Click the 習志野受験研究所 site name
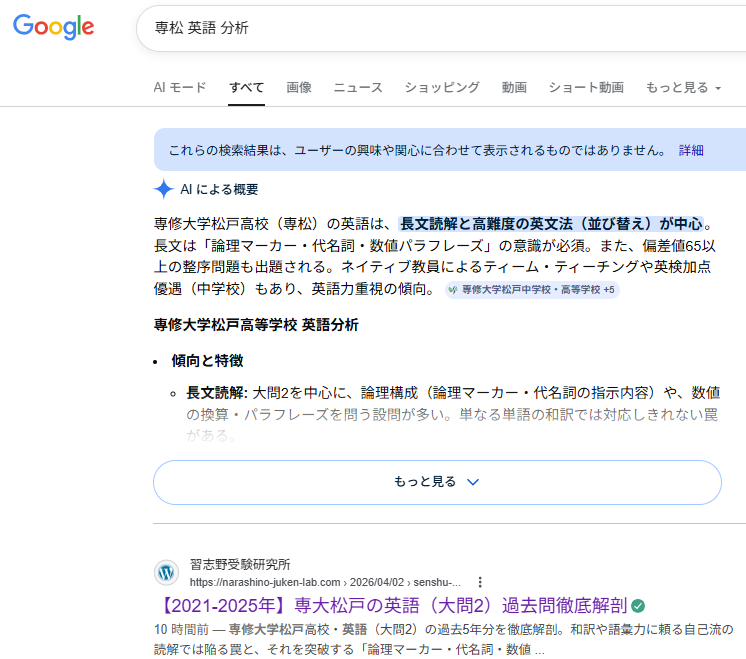Screen dimensions: 746x659 pyautogui.click(x=240, y=564)
